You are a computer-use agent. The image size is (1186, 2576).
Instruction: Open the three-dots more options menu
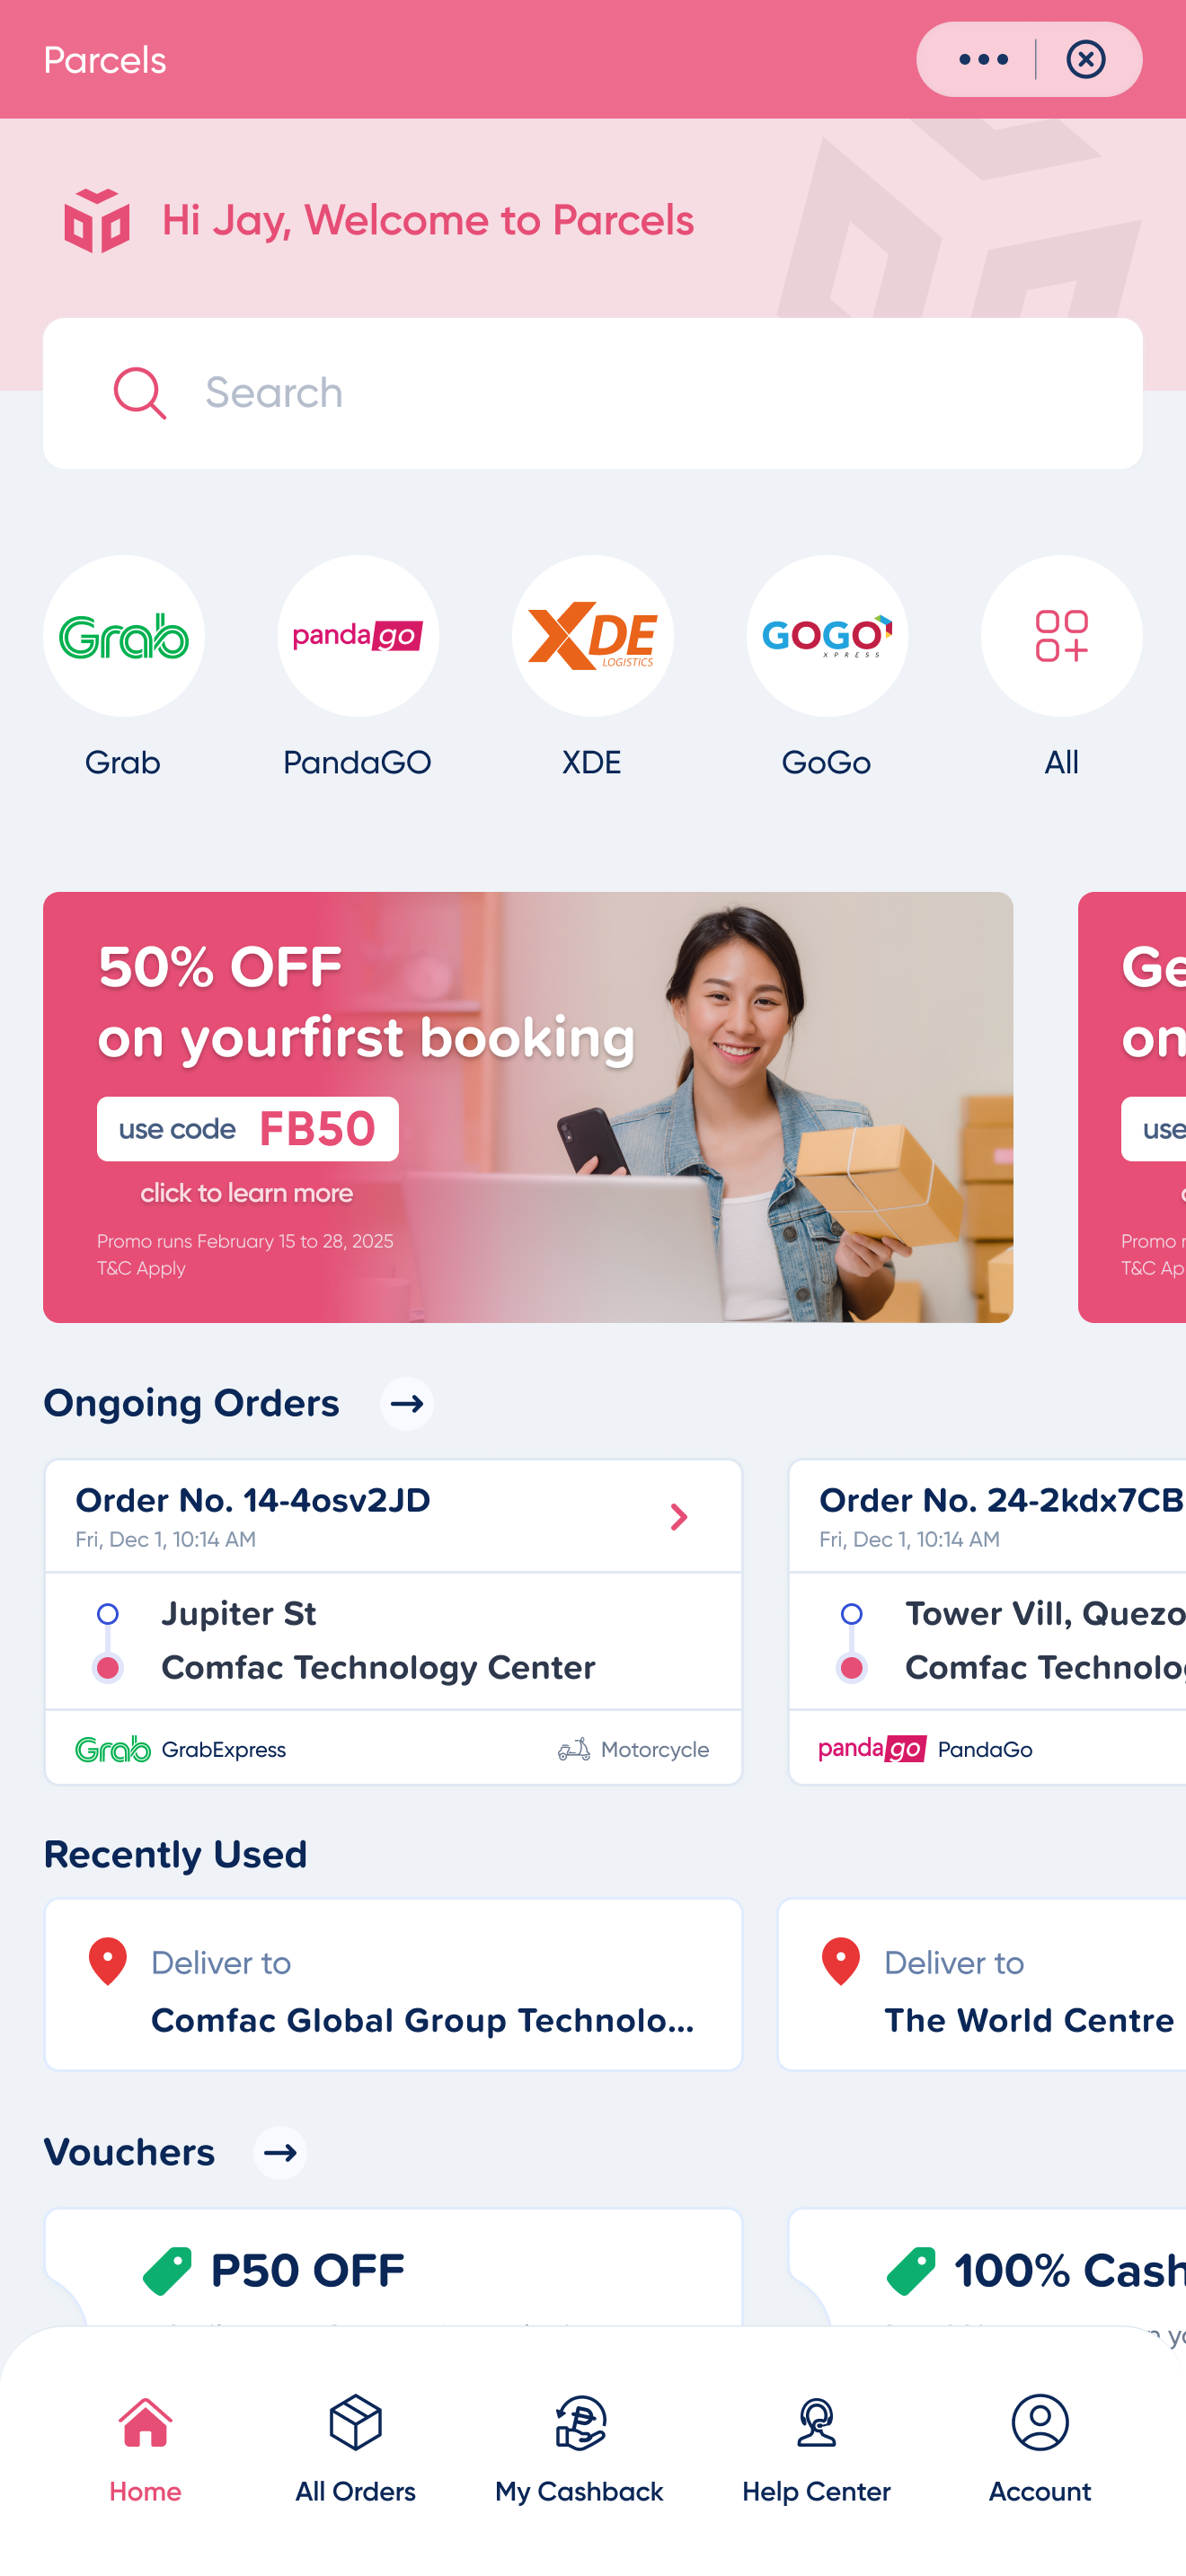[x=983, y=60]
